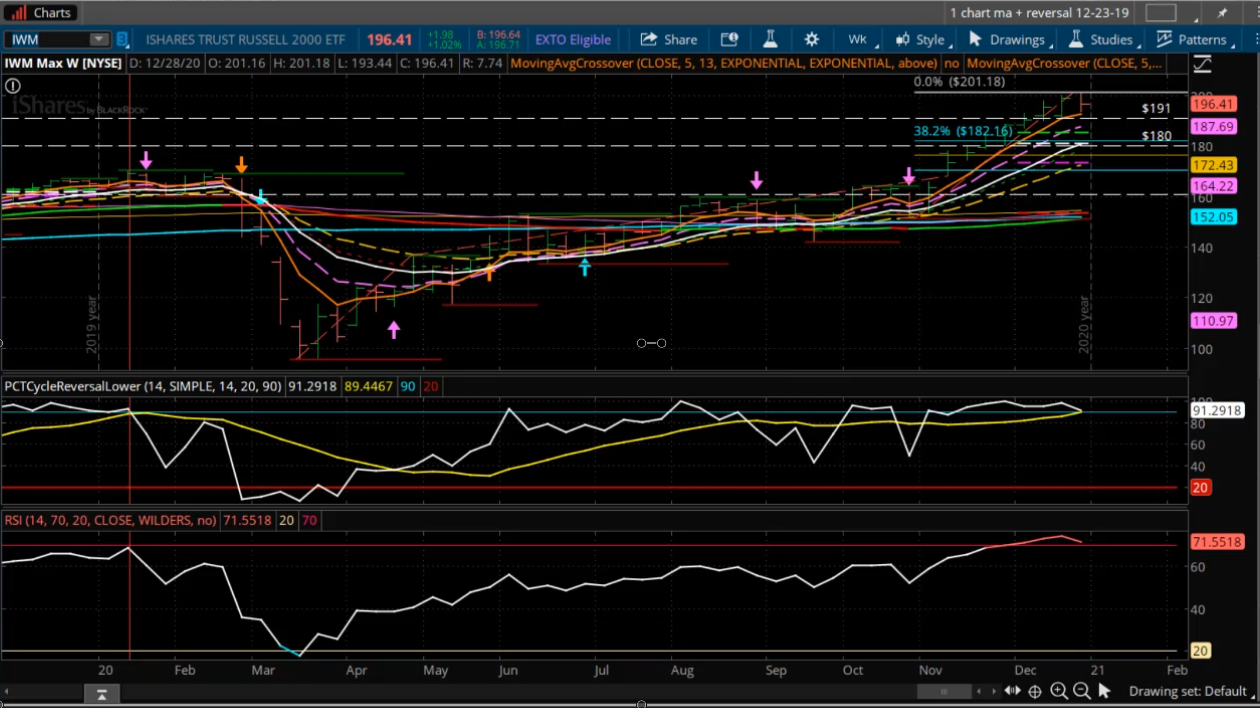This screenshot has height=708, width=1260.
Task: Toggle the chart scale icon above price axis
Action: coord(1202,64)
